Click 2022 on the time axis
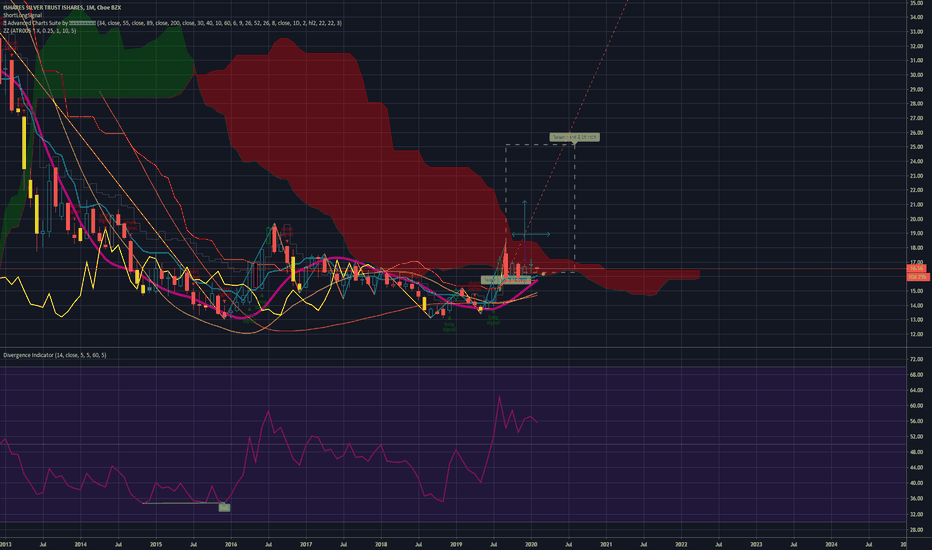The height and width of the screenshot is (550, 932). [681, 544]
